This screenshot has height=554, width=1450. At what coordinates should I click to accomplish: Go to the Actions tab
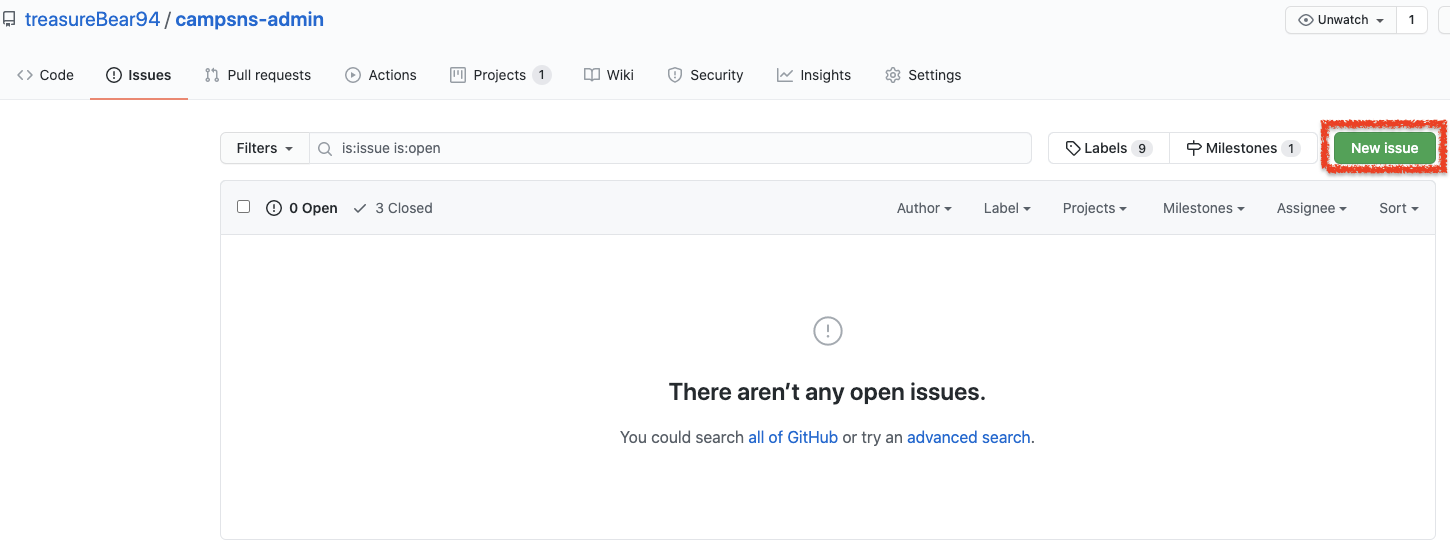(380, 75)
